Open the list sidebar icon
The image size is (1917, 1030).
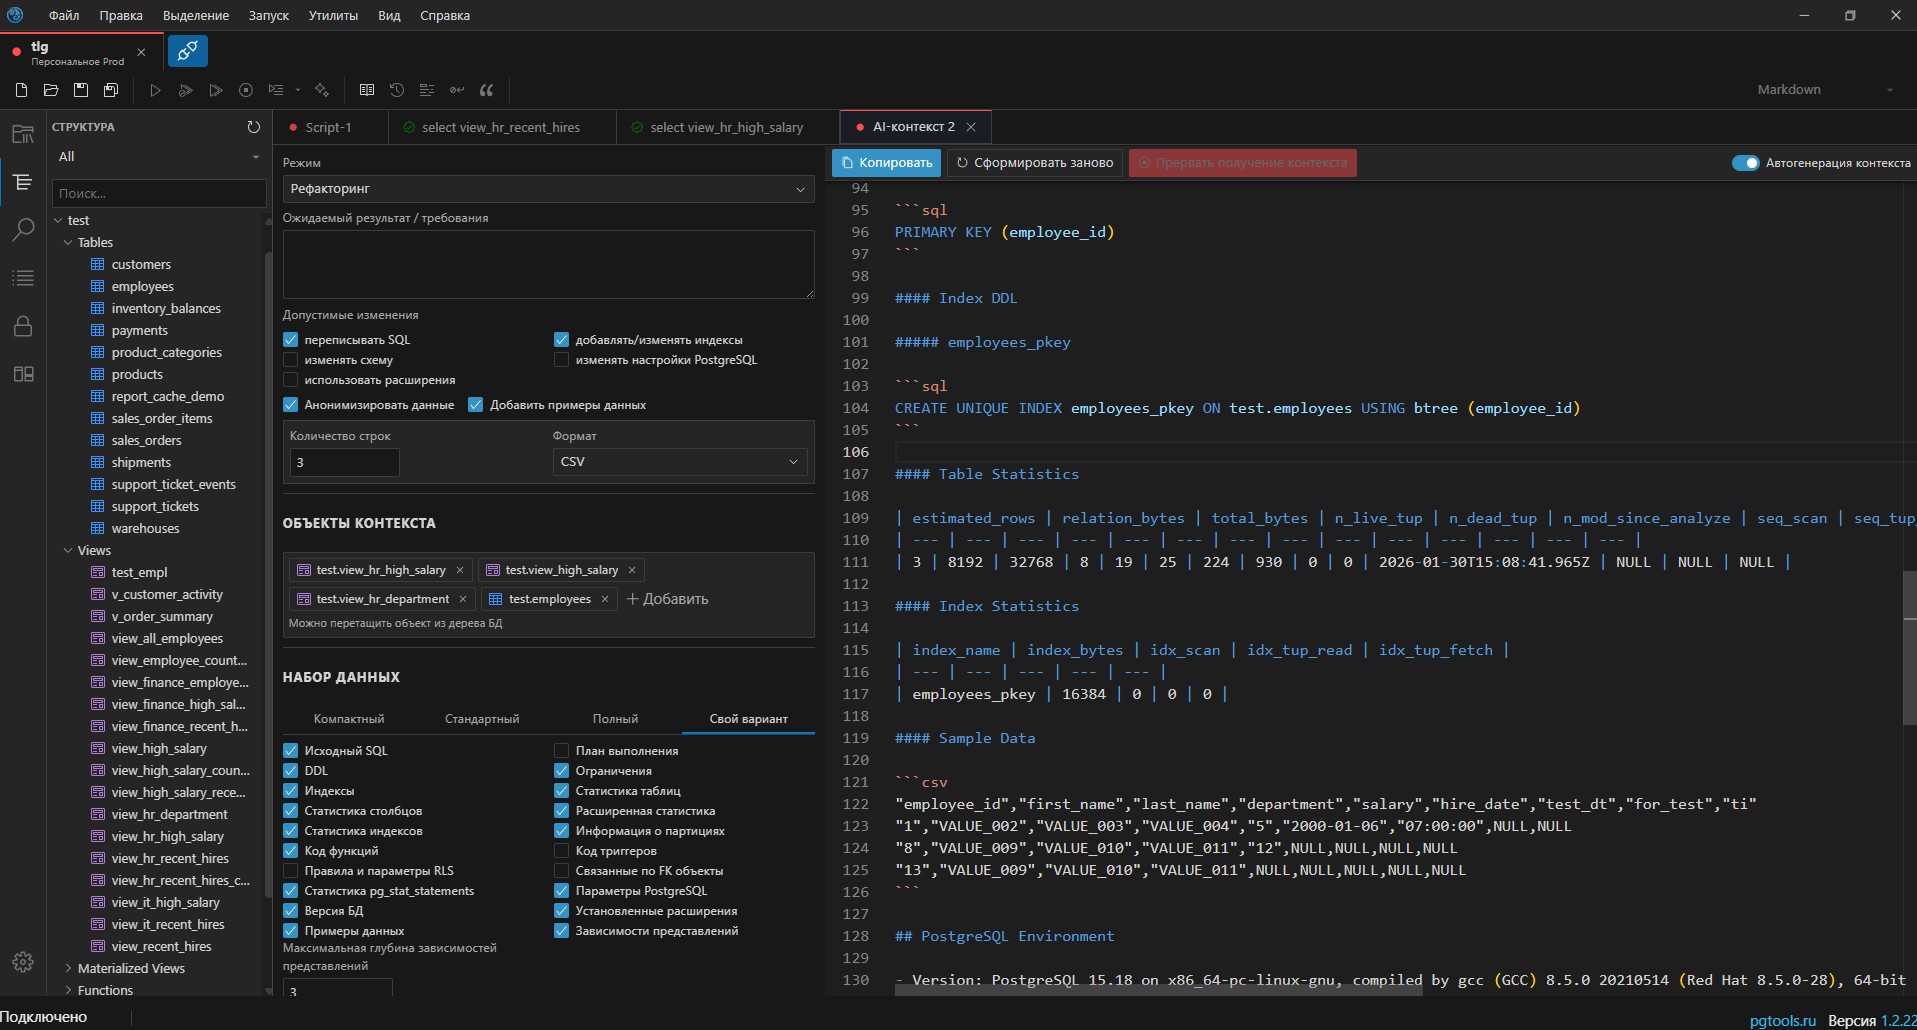tap(23, 278)
